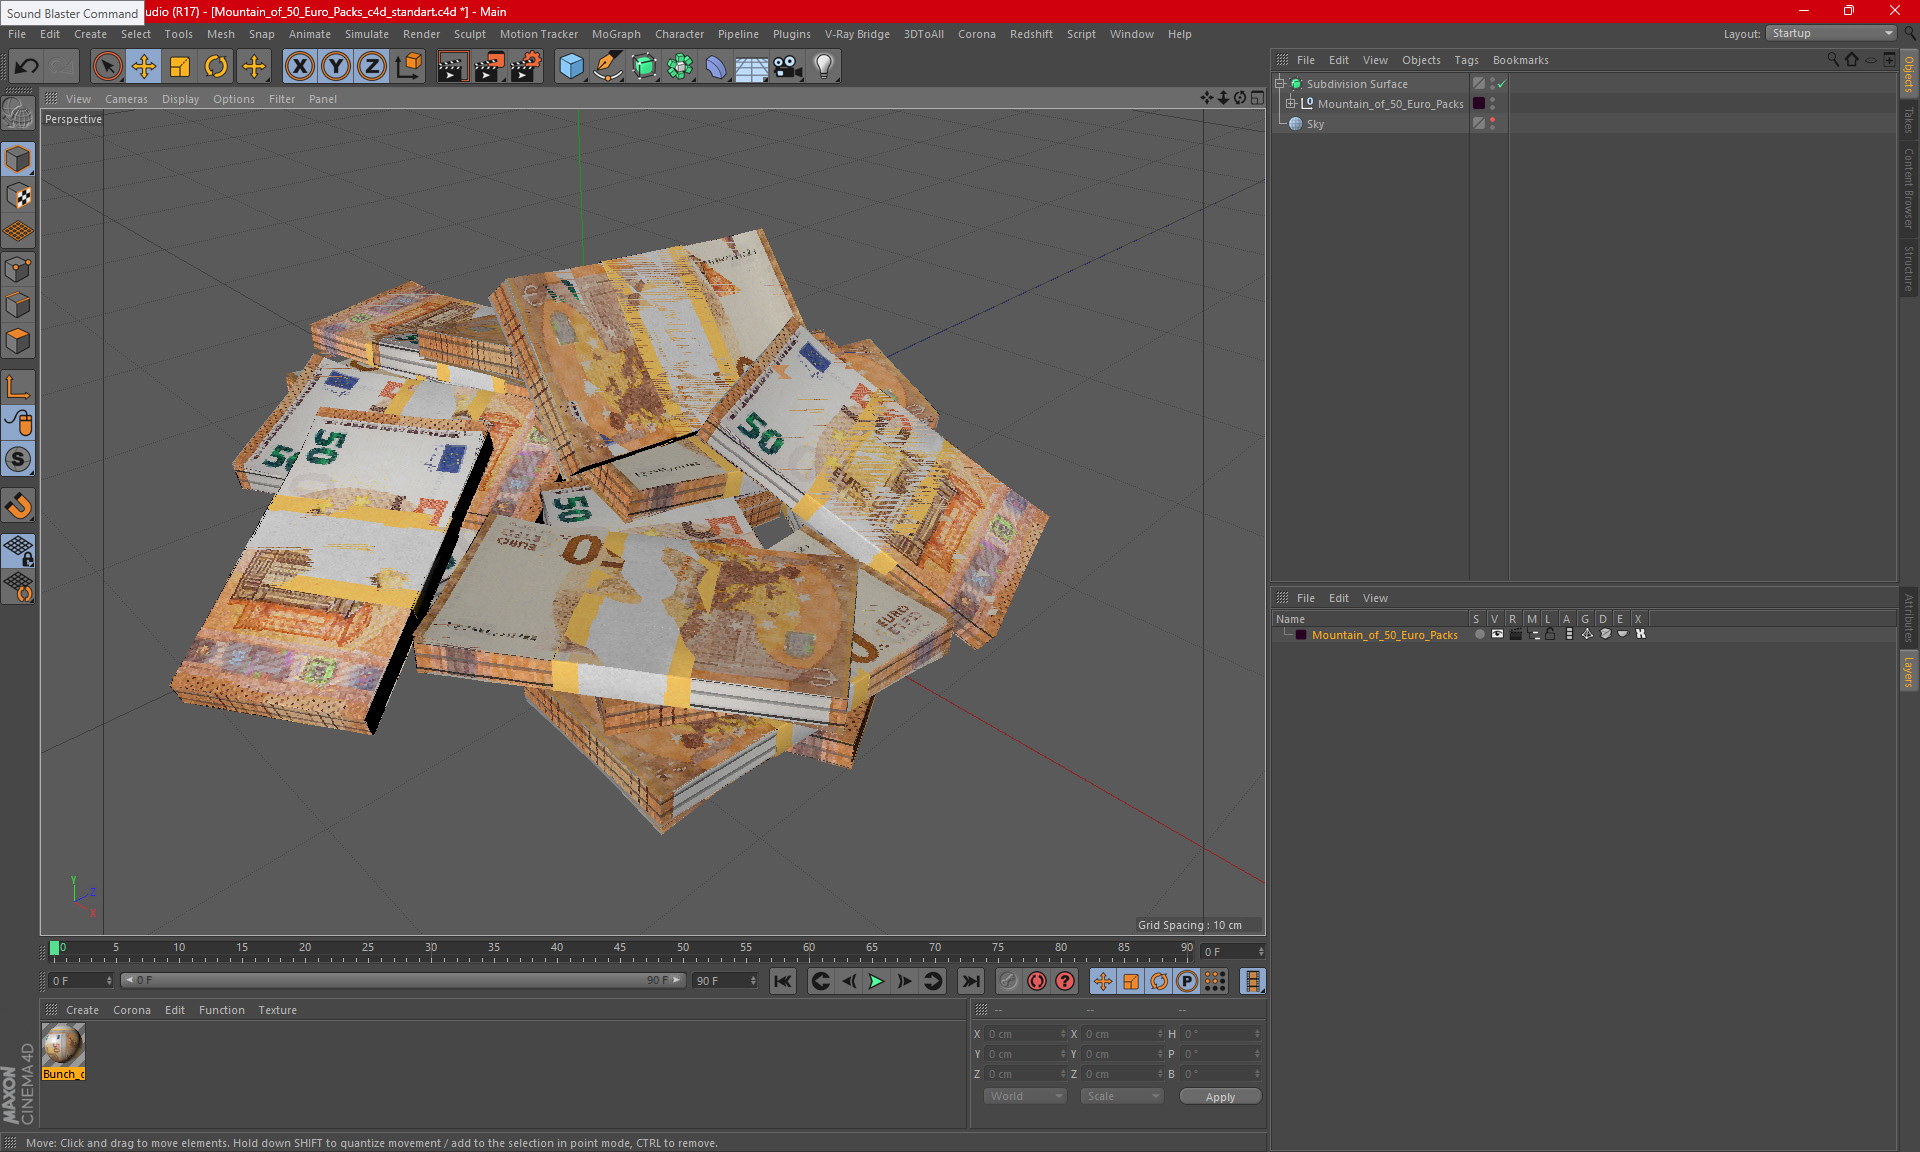1920x1152 pixels.
Task: Add a Floor environment object
Action: click(752, 67)
